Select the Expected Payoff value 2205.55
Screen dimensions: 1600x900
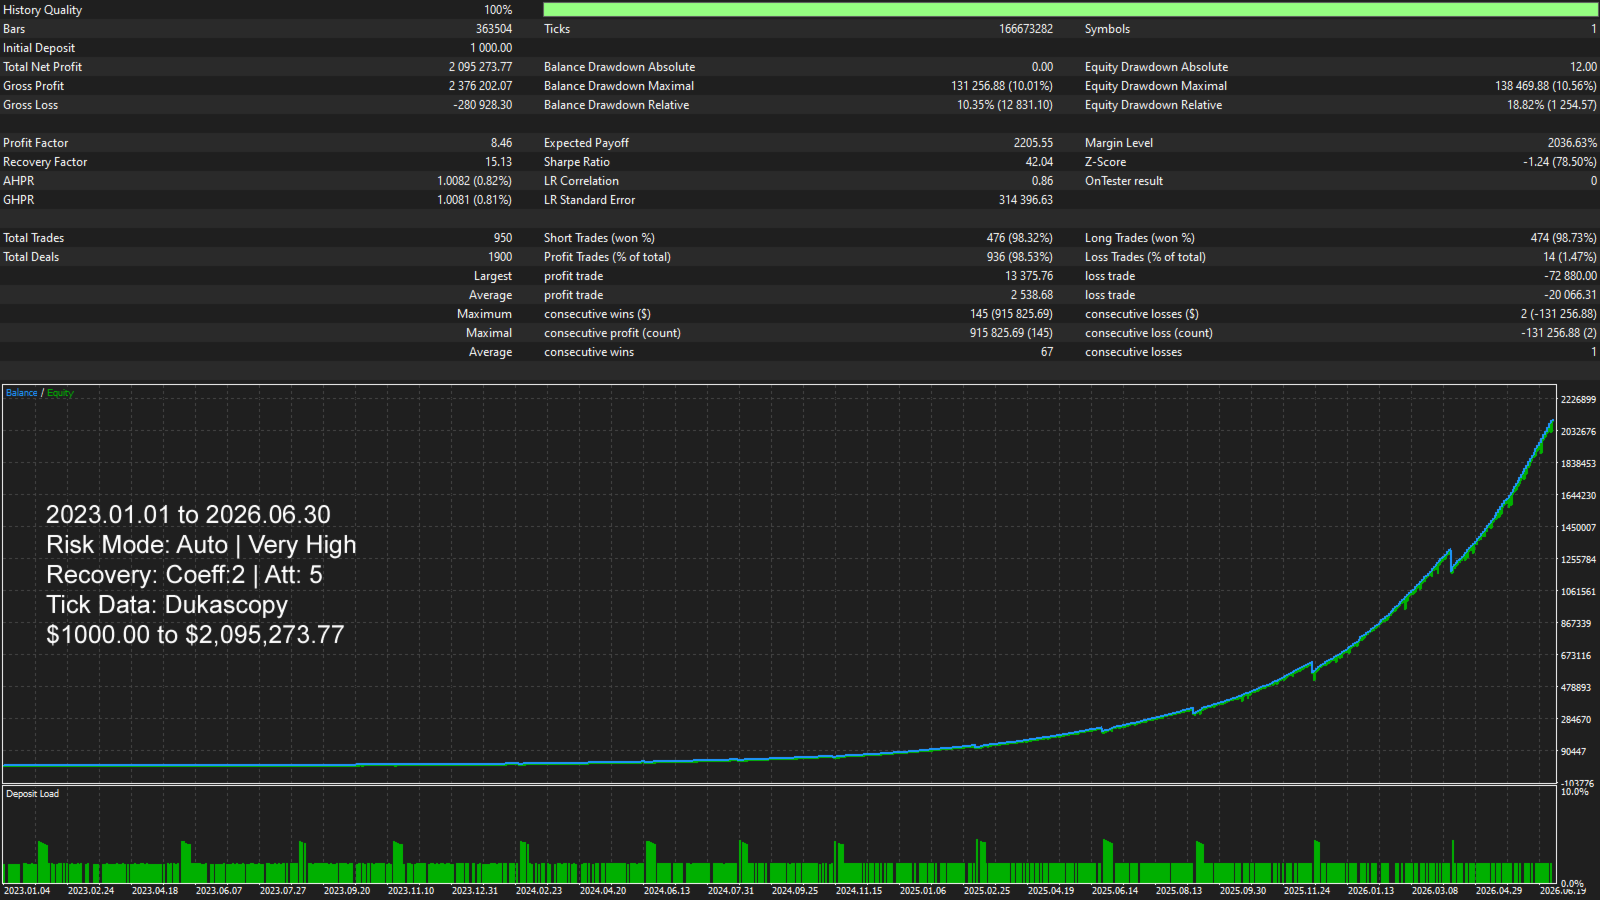pos(1033,143)
